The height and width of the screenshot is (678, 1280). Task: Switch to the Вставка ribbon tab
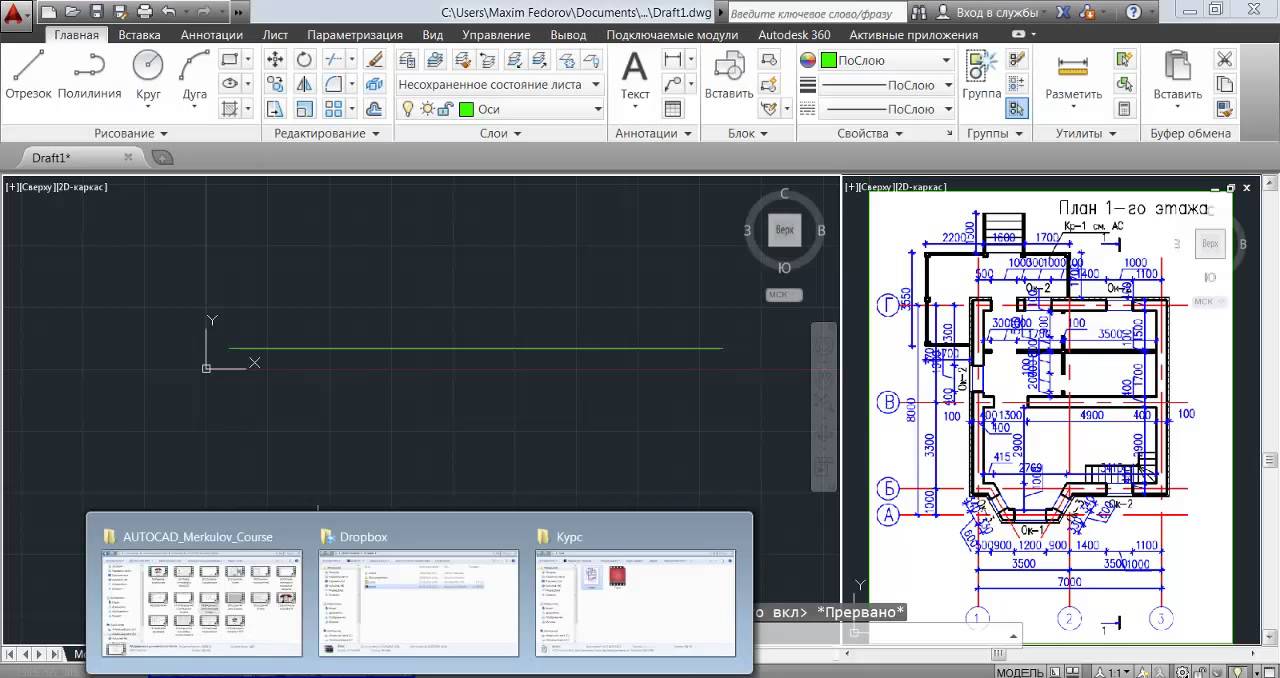139,34
